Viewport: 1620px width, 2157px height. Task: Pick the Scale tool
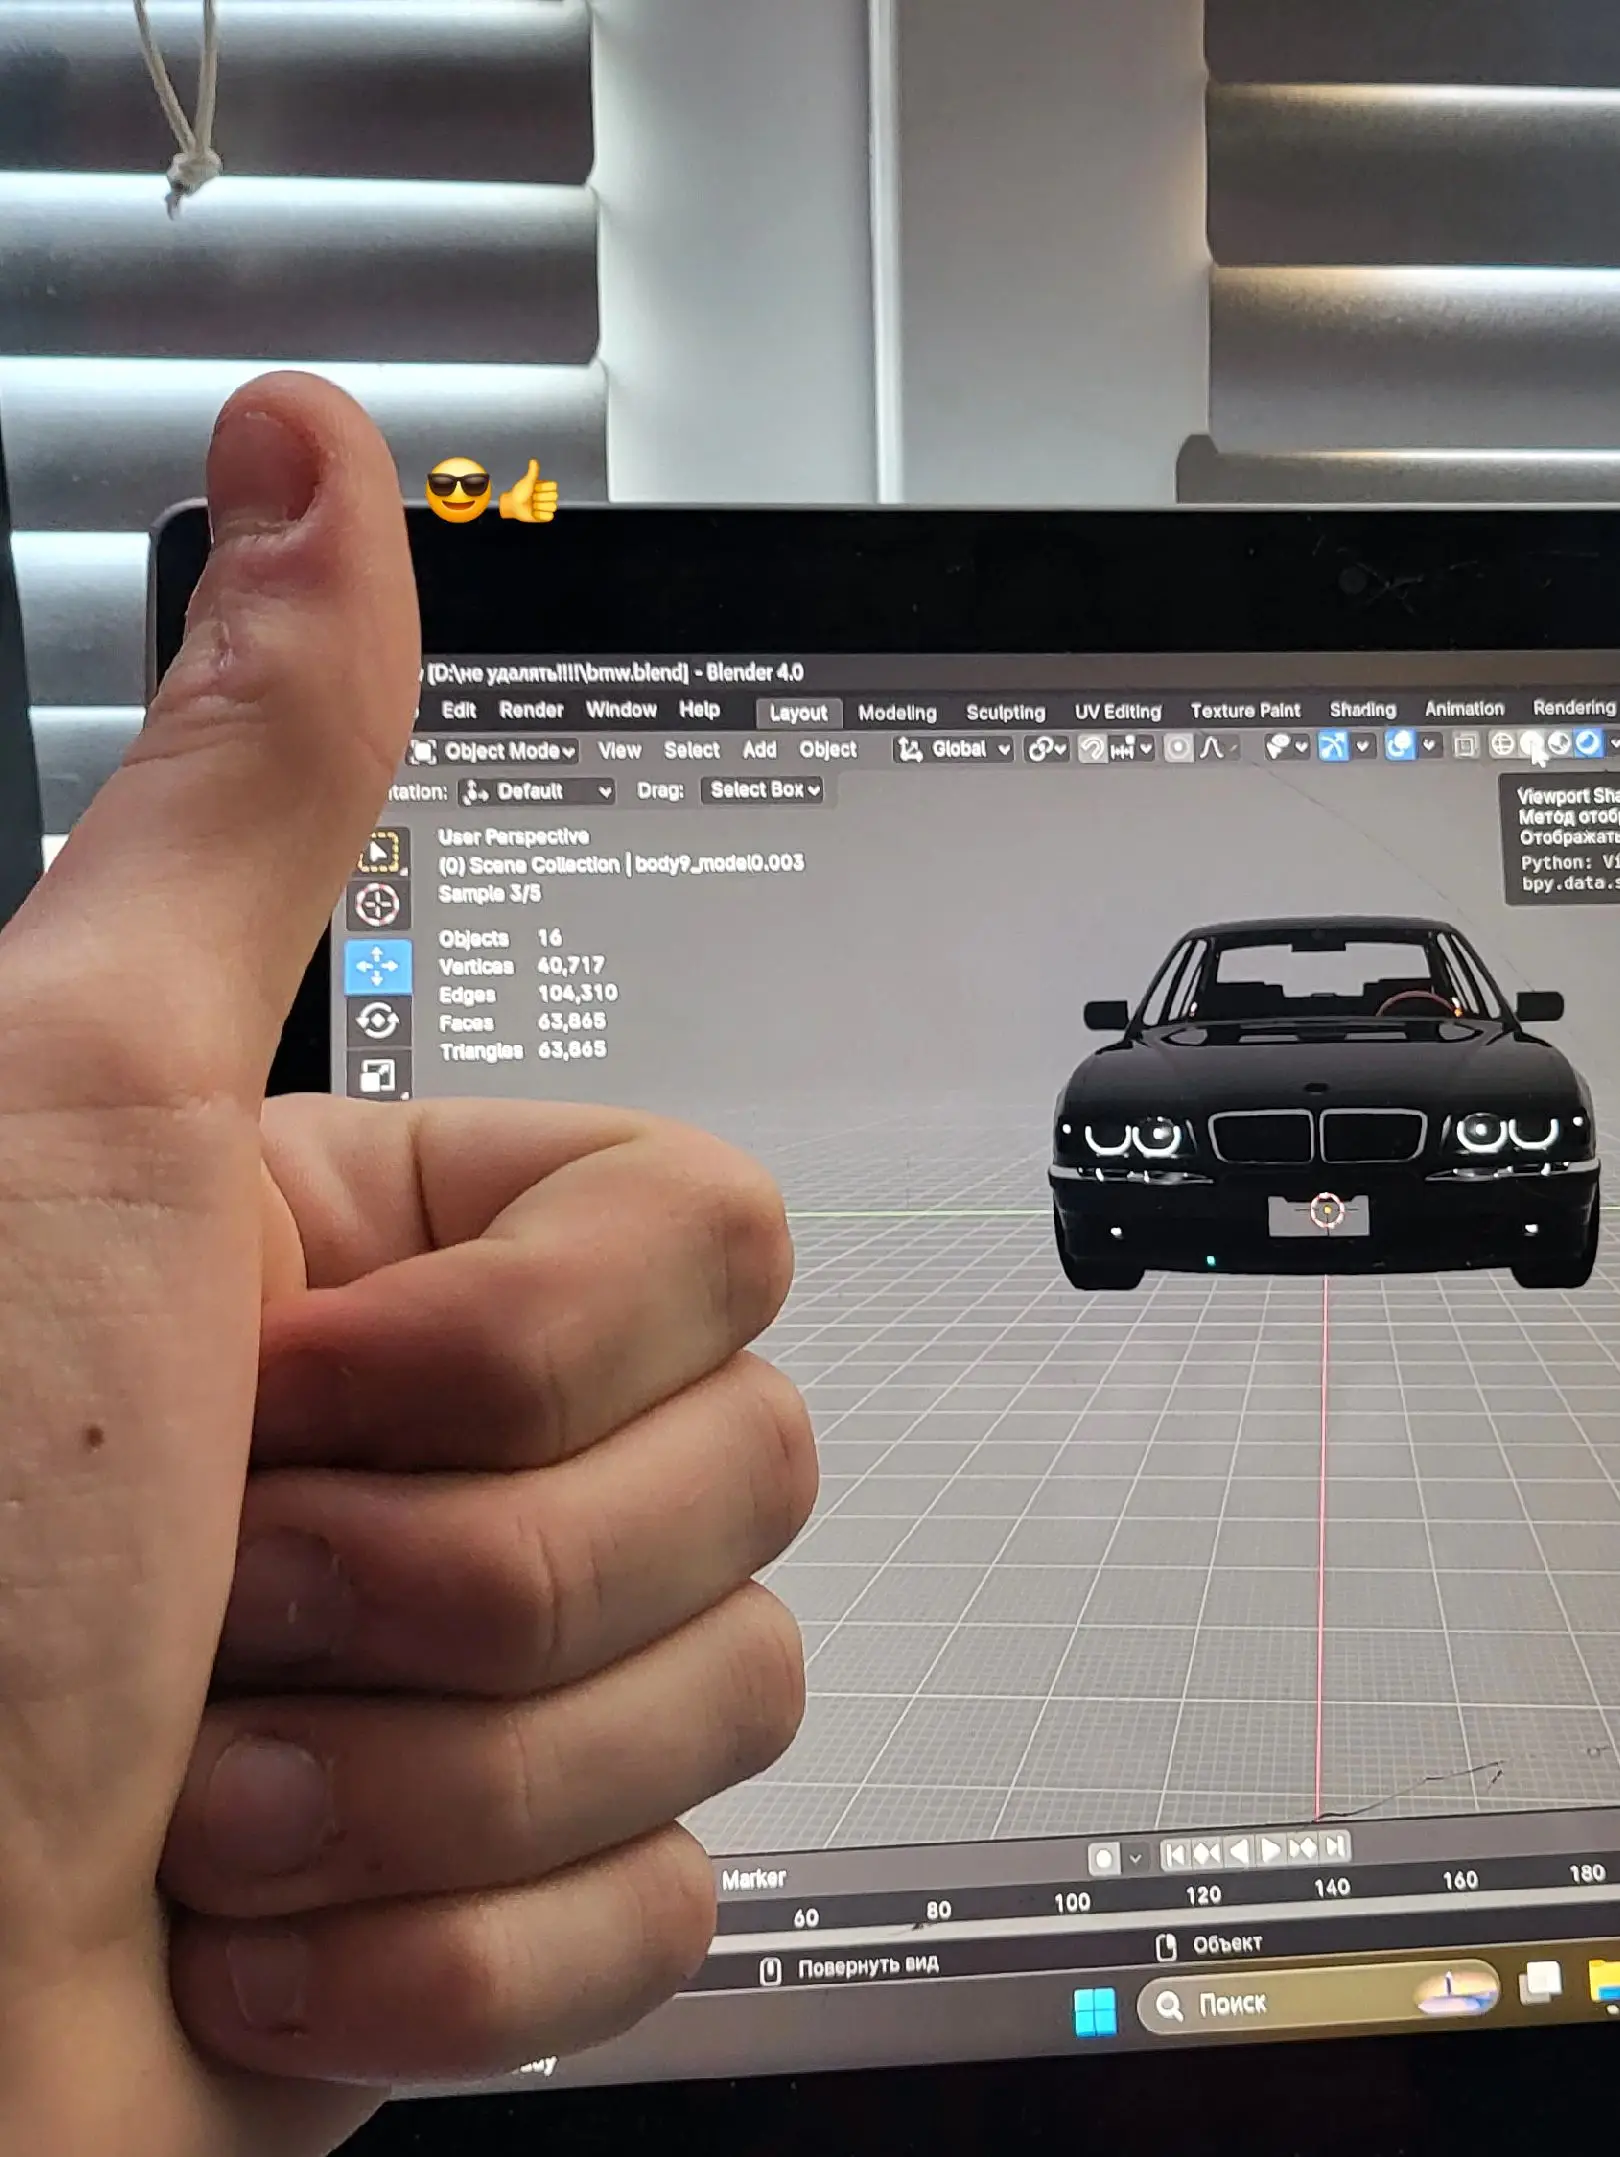click(378, 1076)
